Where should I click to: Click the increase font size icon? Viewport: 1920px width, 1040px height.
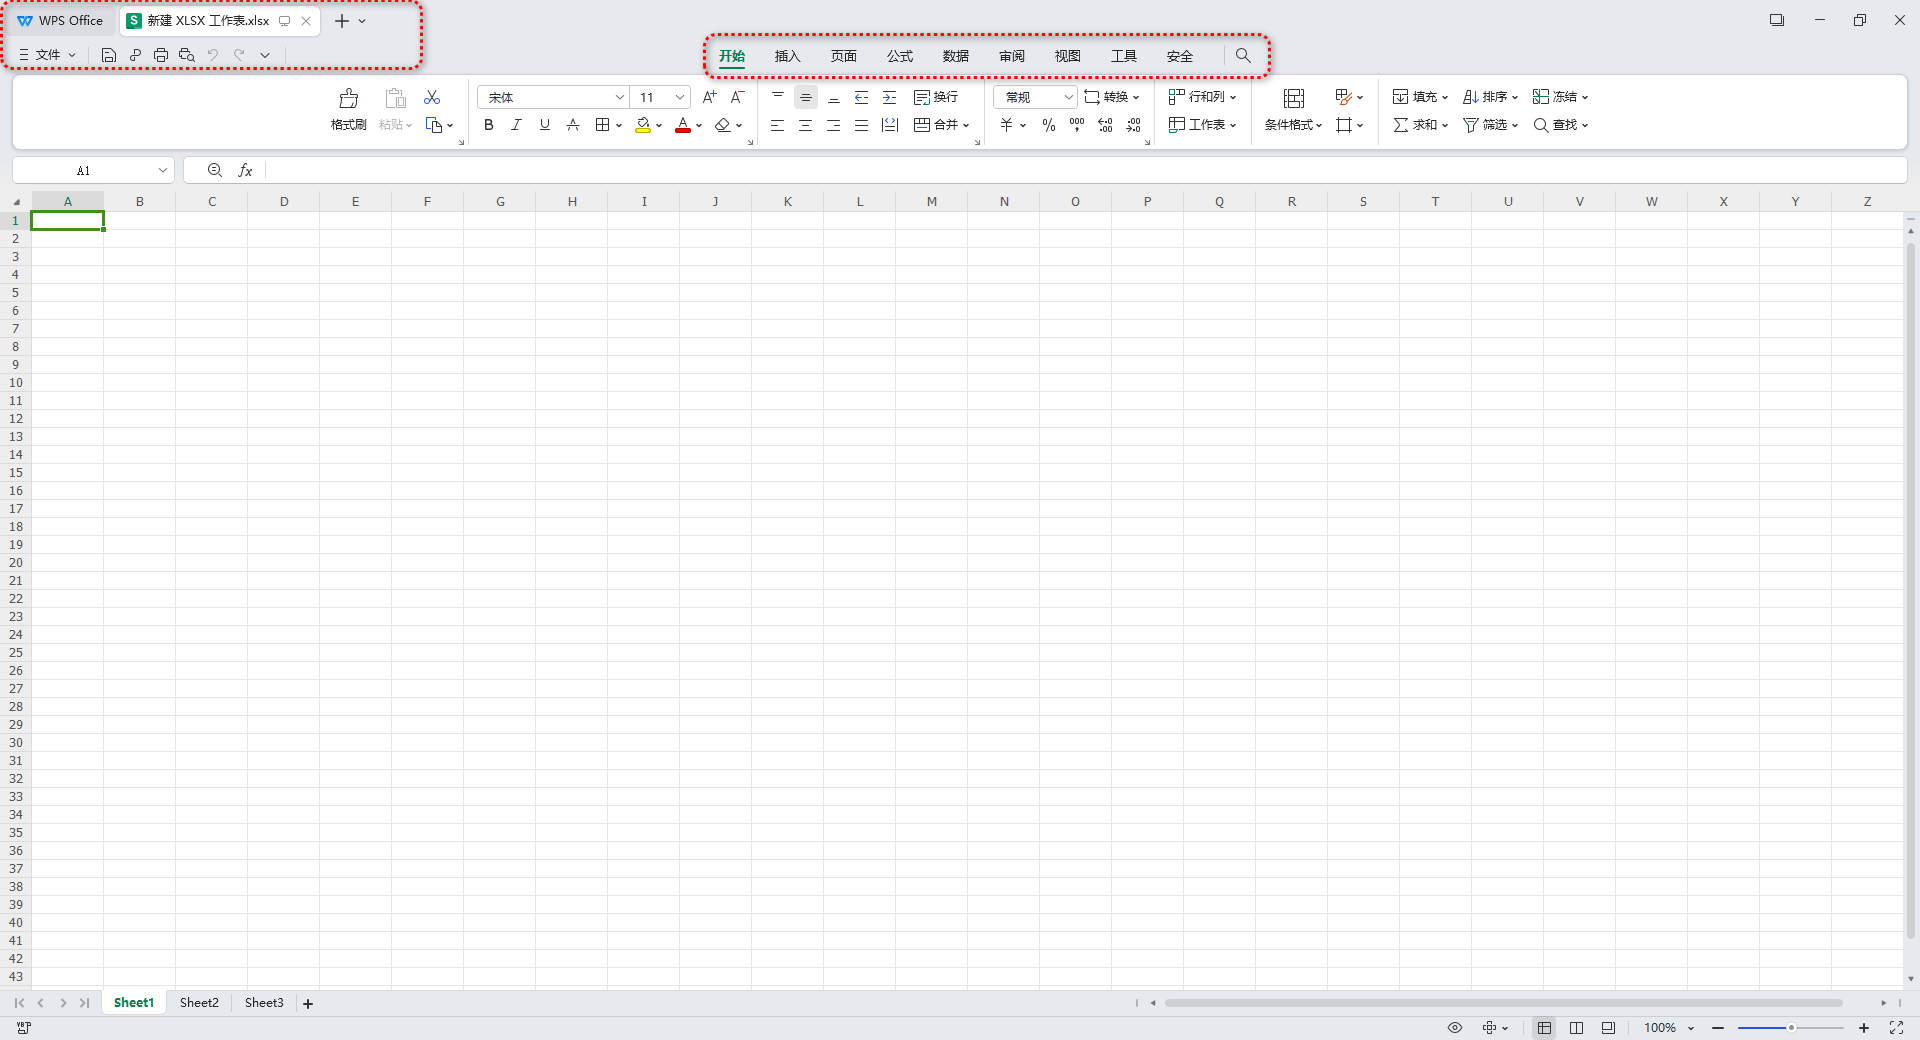709,97
